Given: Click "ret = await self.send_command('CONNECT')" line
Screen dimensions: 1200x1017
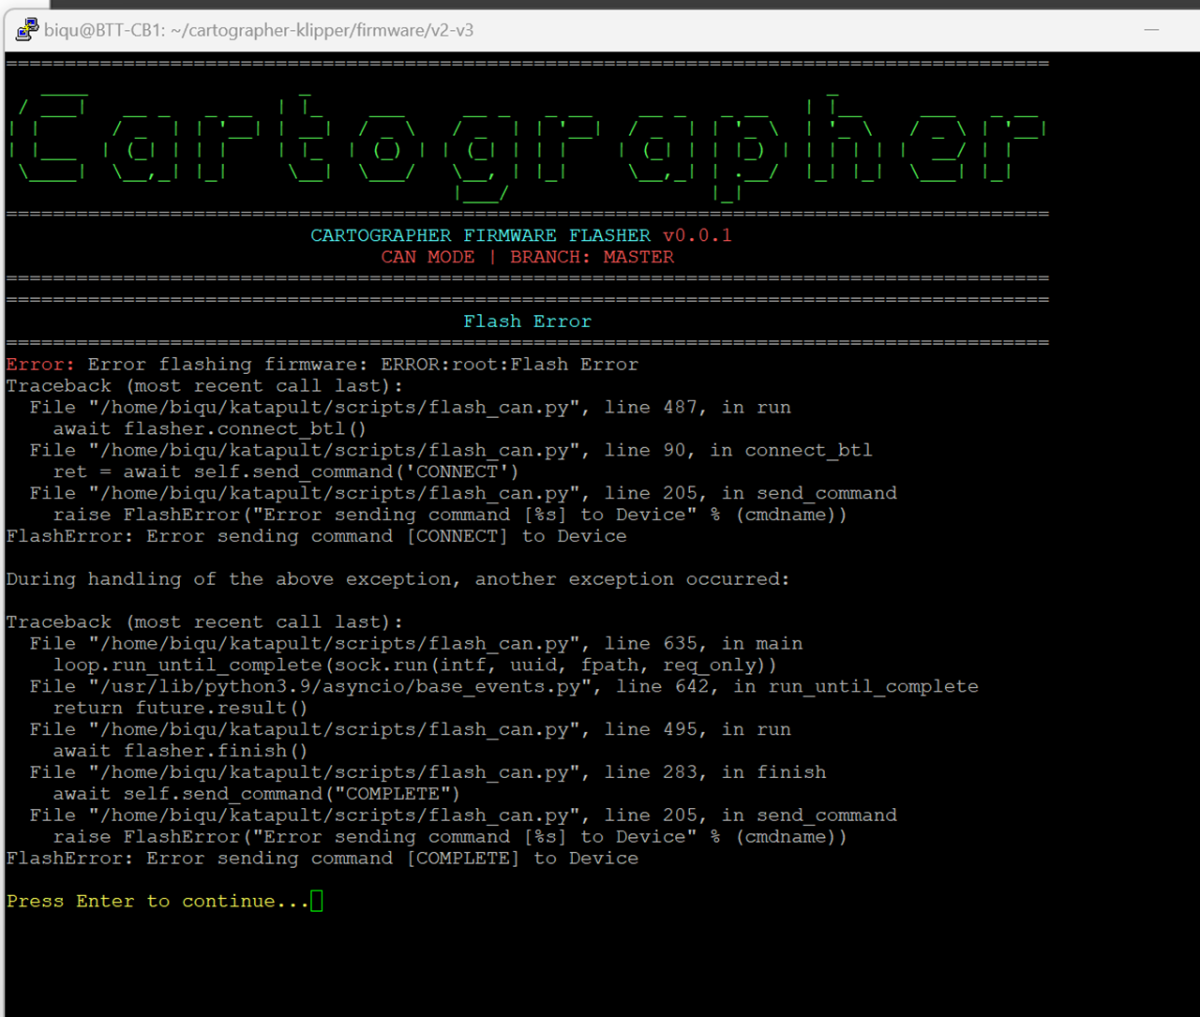Looking at the screenshot, I should point(286,472).
